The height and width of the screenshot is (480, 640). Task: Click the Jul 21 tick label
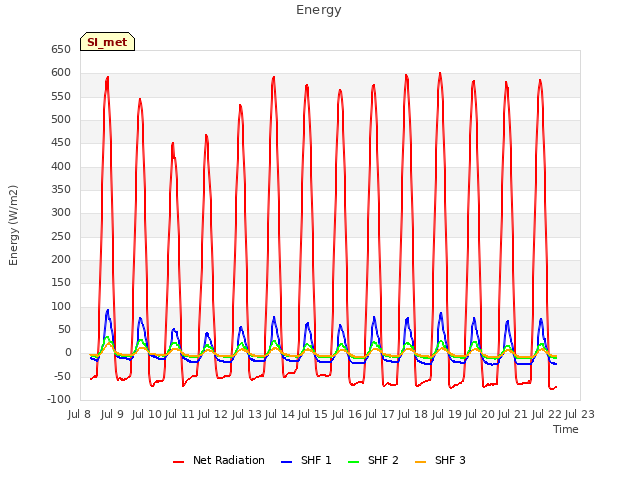(513, 414)
